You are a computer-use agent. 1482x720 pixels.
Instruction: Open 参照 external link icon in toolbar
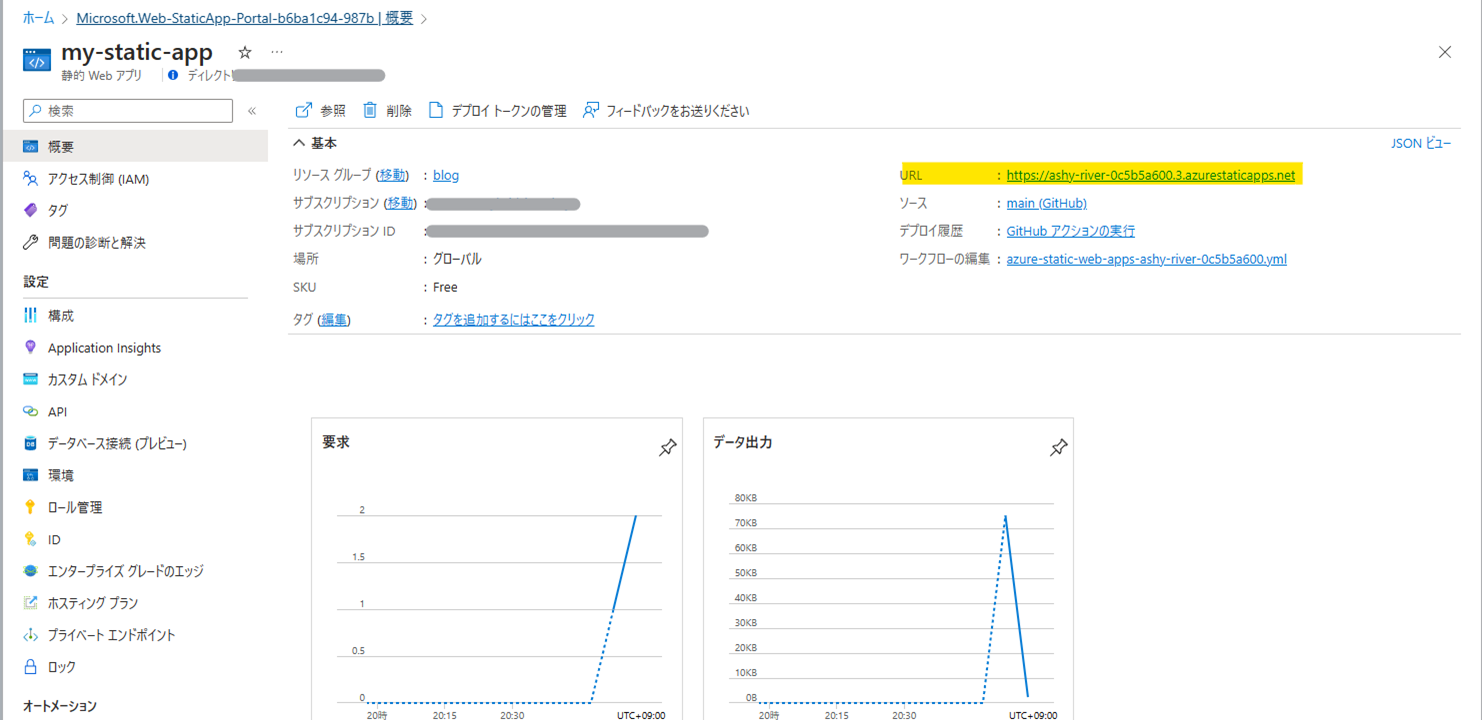pyautogui.click(x=304, y=111)
